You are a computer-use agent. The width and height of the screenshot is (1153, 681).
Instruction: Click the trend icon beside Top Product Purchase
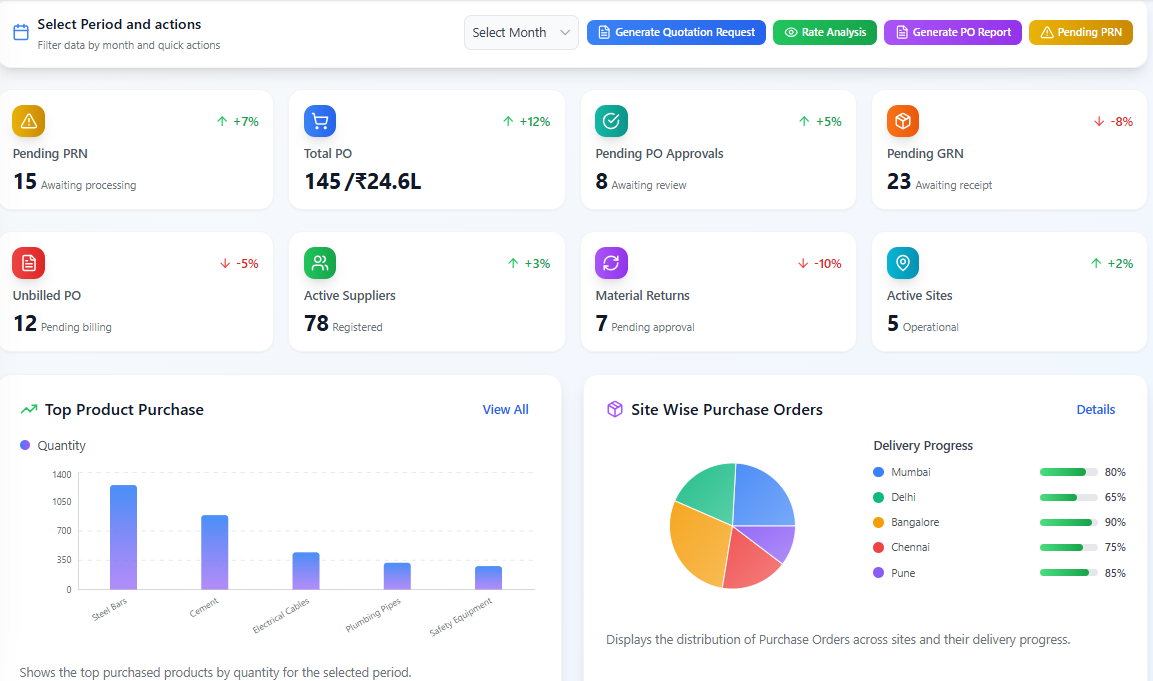tap(29, 409)
